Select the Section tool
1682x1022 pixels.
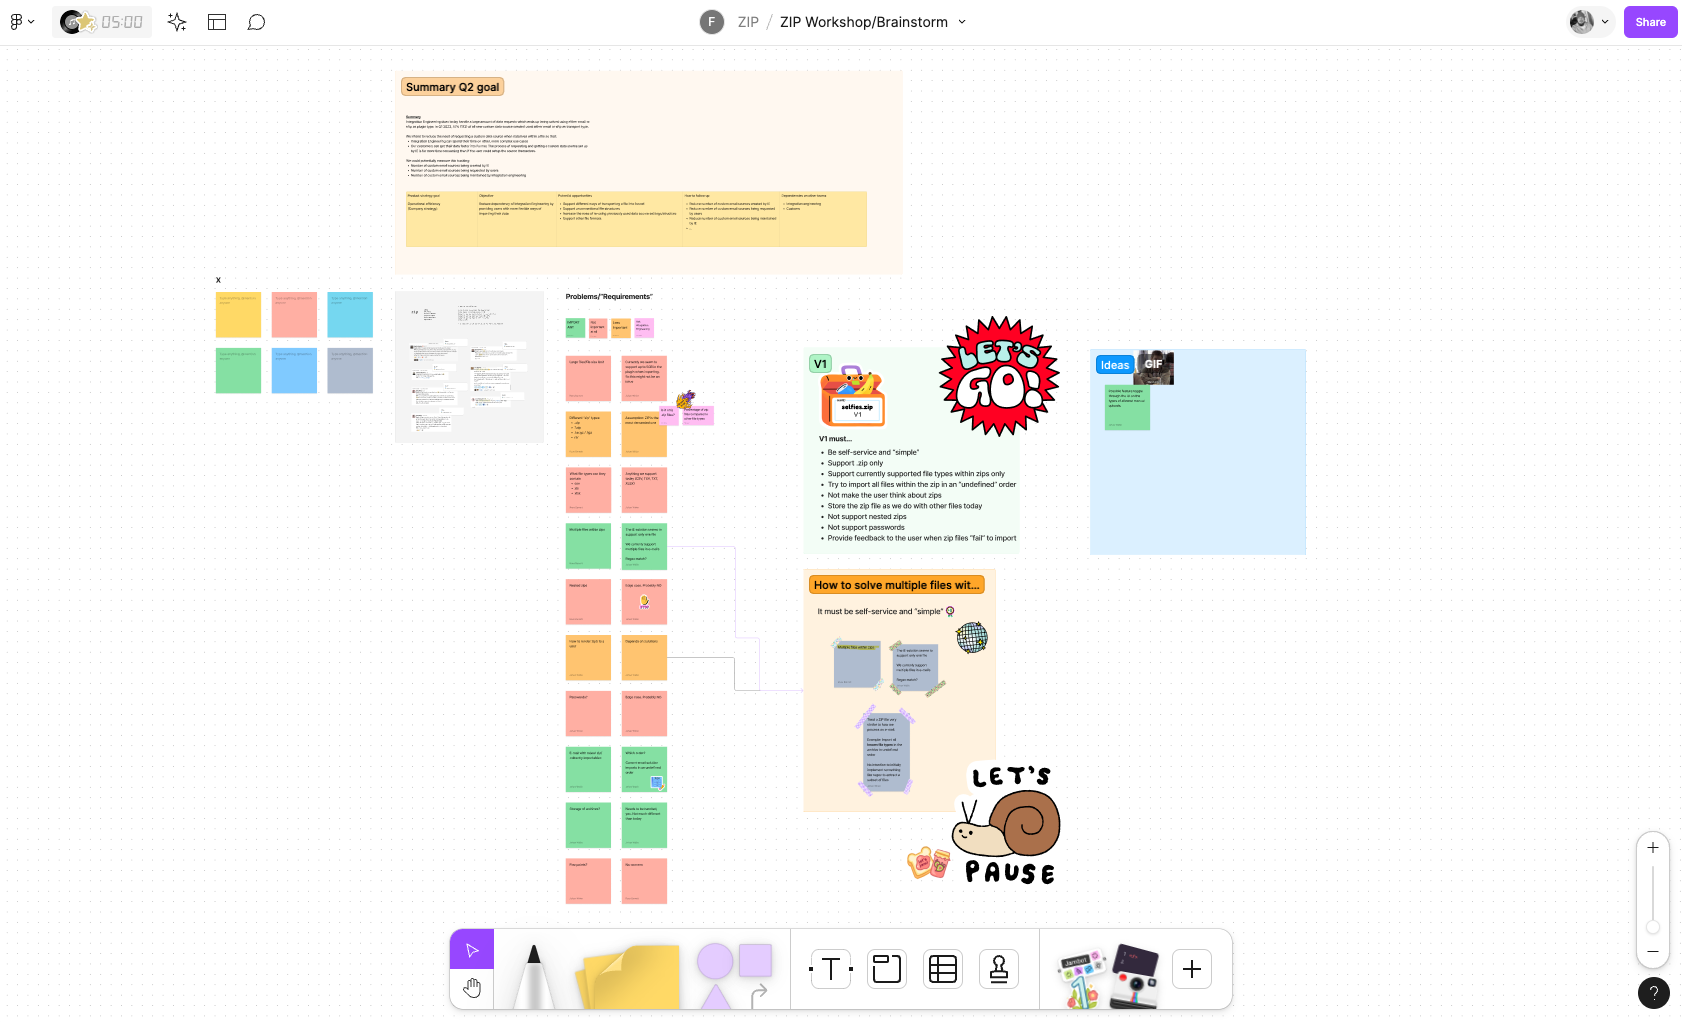pyautogui.click(x=887, y=969)
